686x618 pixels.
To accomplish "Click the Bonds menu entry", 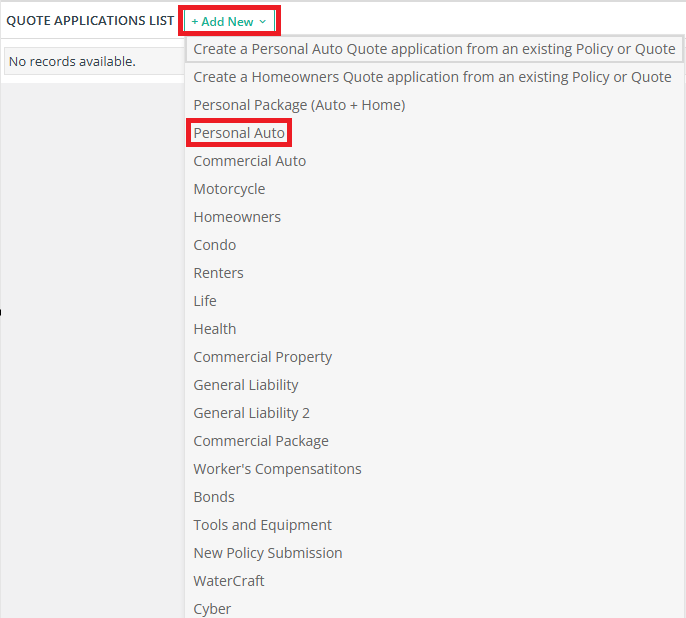I will 214,497.
